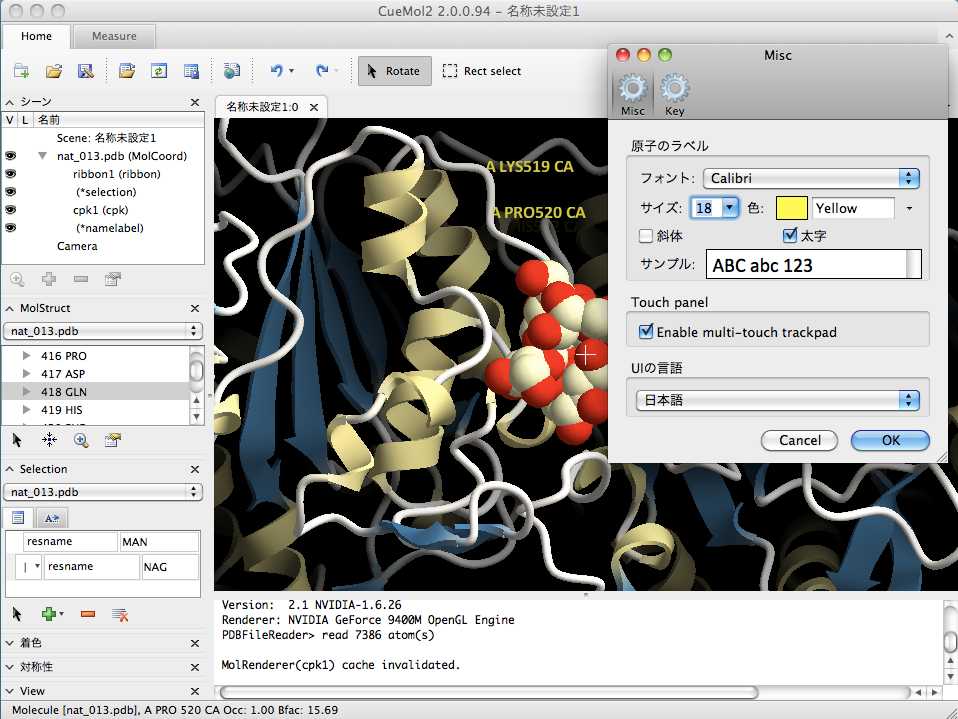Image resolution: width=958 pixels, height=719 pixels.
Task: Select the Rect select tool
Action: (482, 71)
